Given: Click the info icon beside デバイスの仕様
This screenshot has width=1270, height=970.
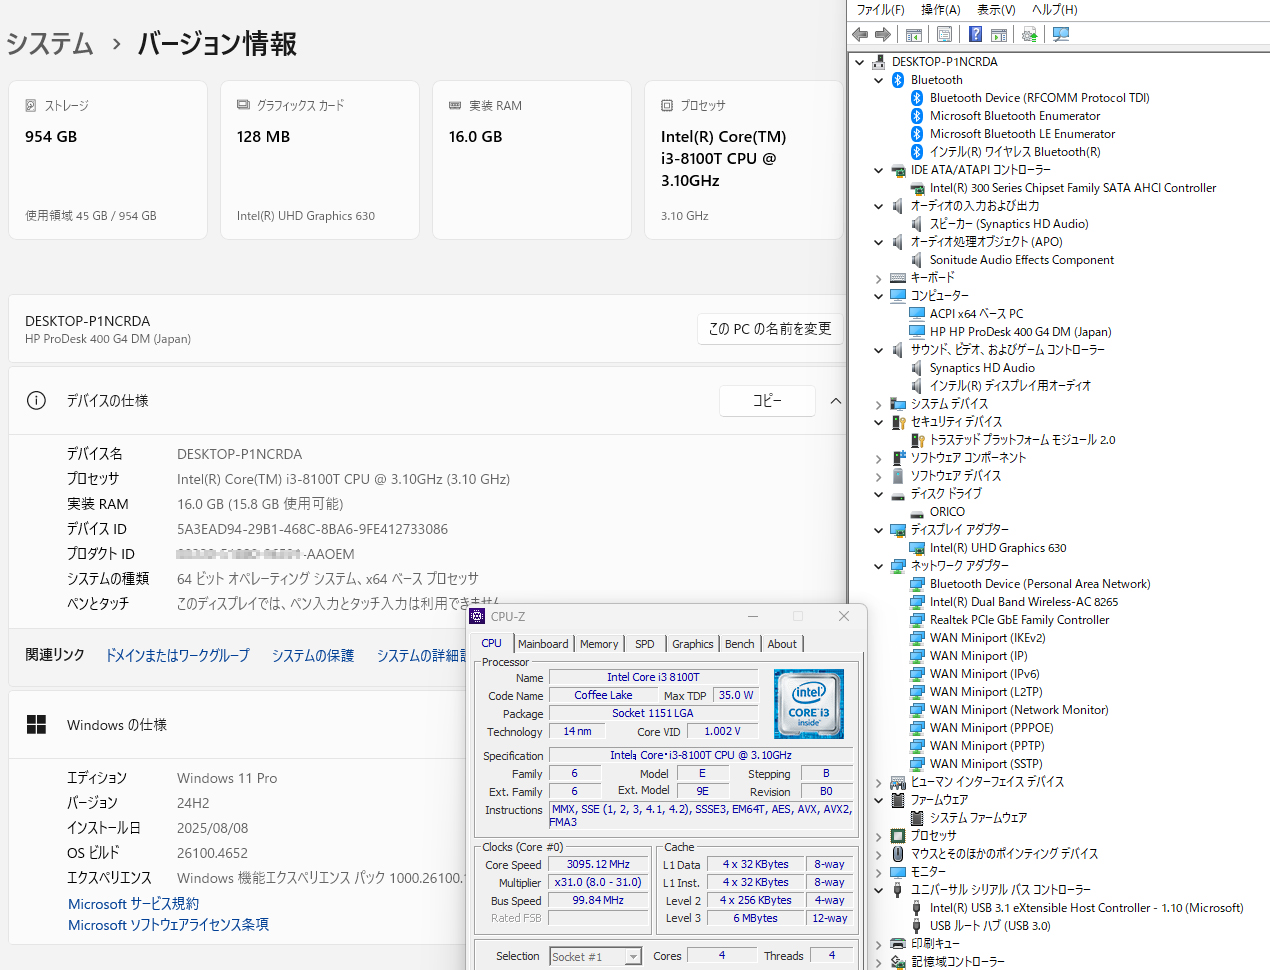Looking at the screenshot, I should click(36, 400).
